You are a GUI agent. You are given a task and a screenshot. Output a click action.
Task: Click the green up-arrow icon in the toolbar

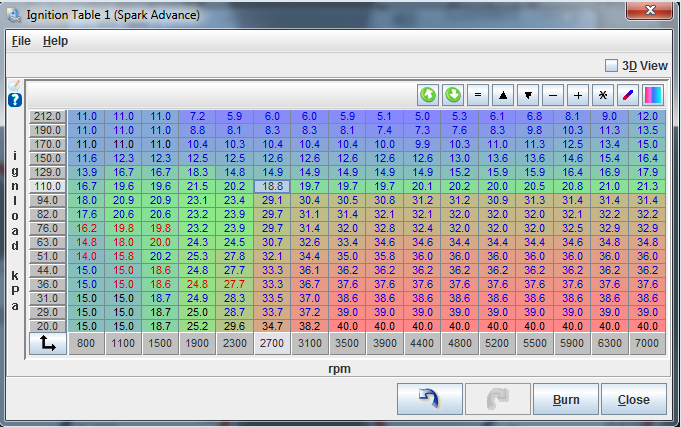point(429,95)
